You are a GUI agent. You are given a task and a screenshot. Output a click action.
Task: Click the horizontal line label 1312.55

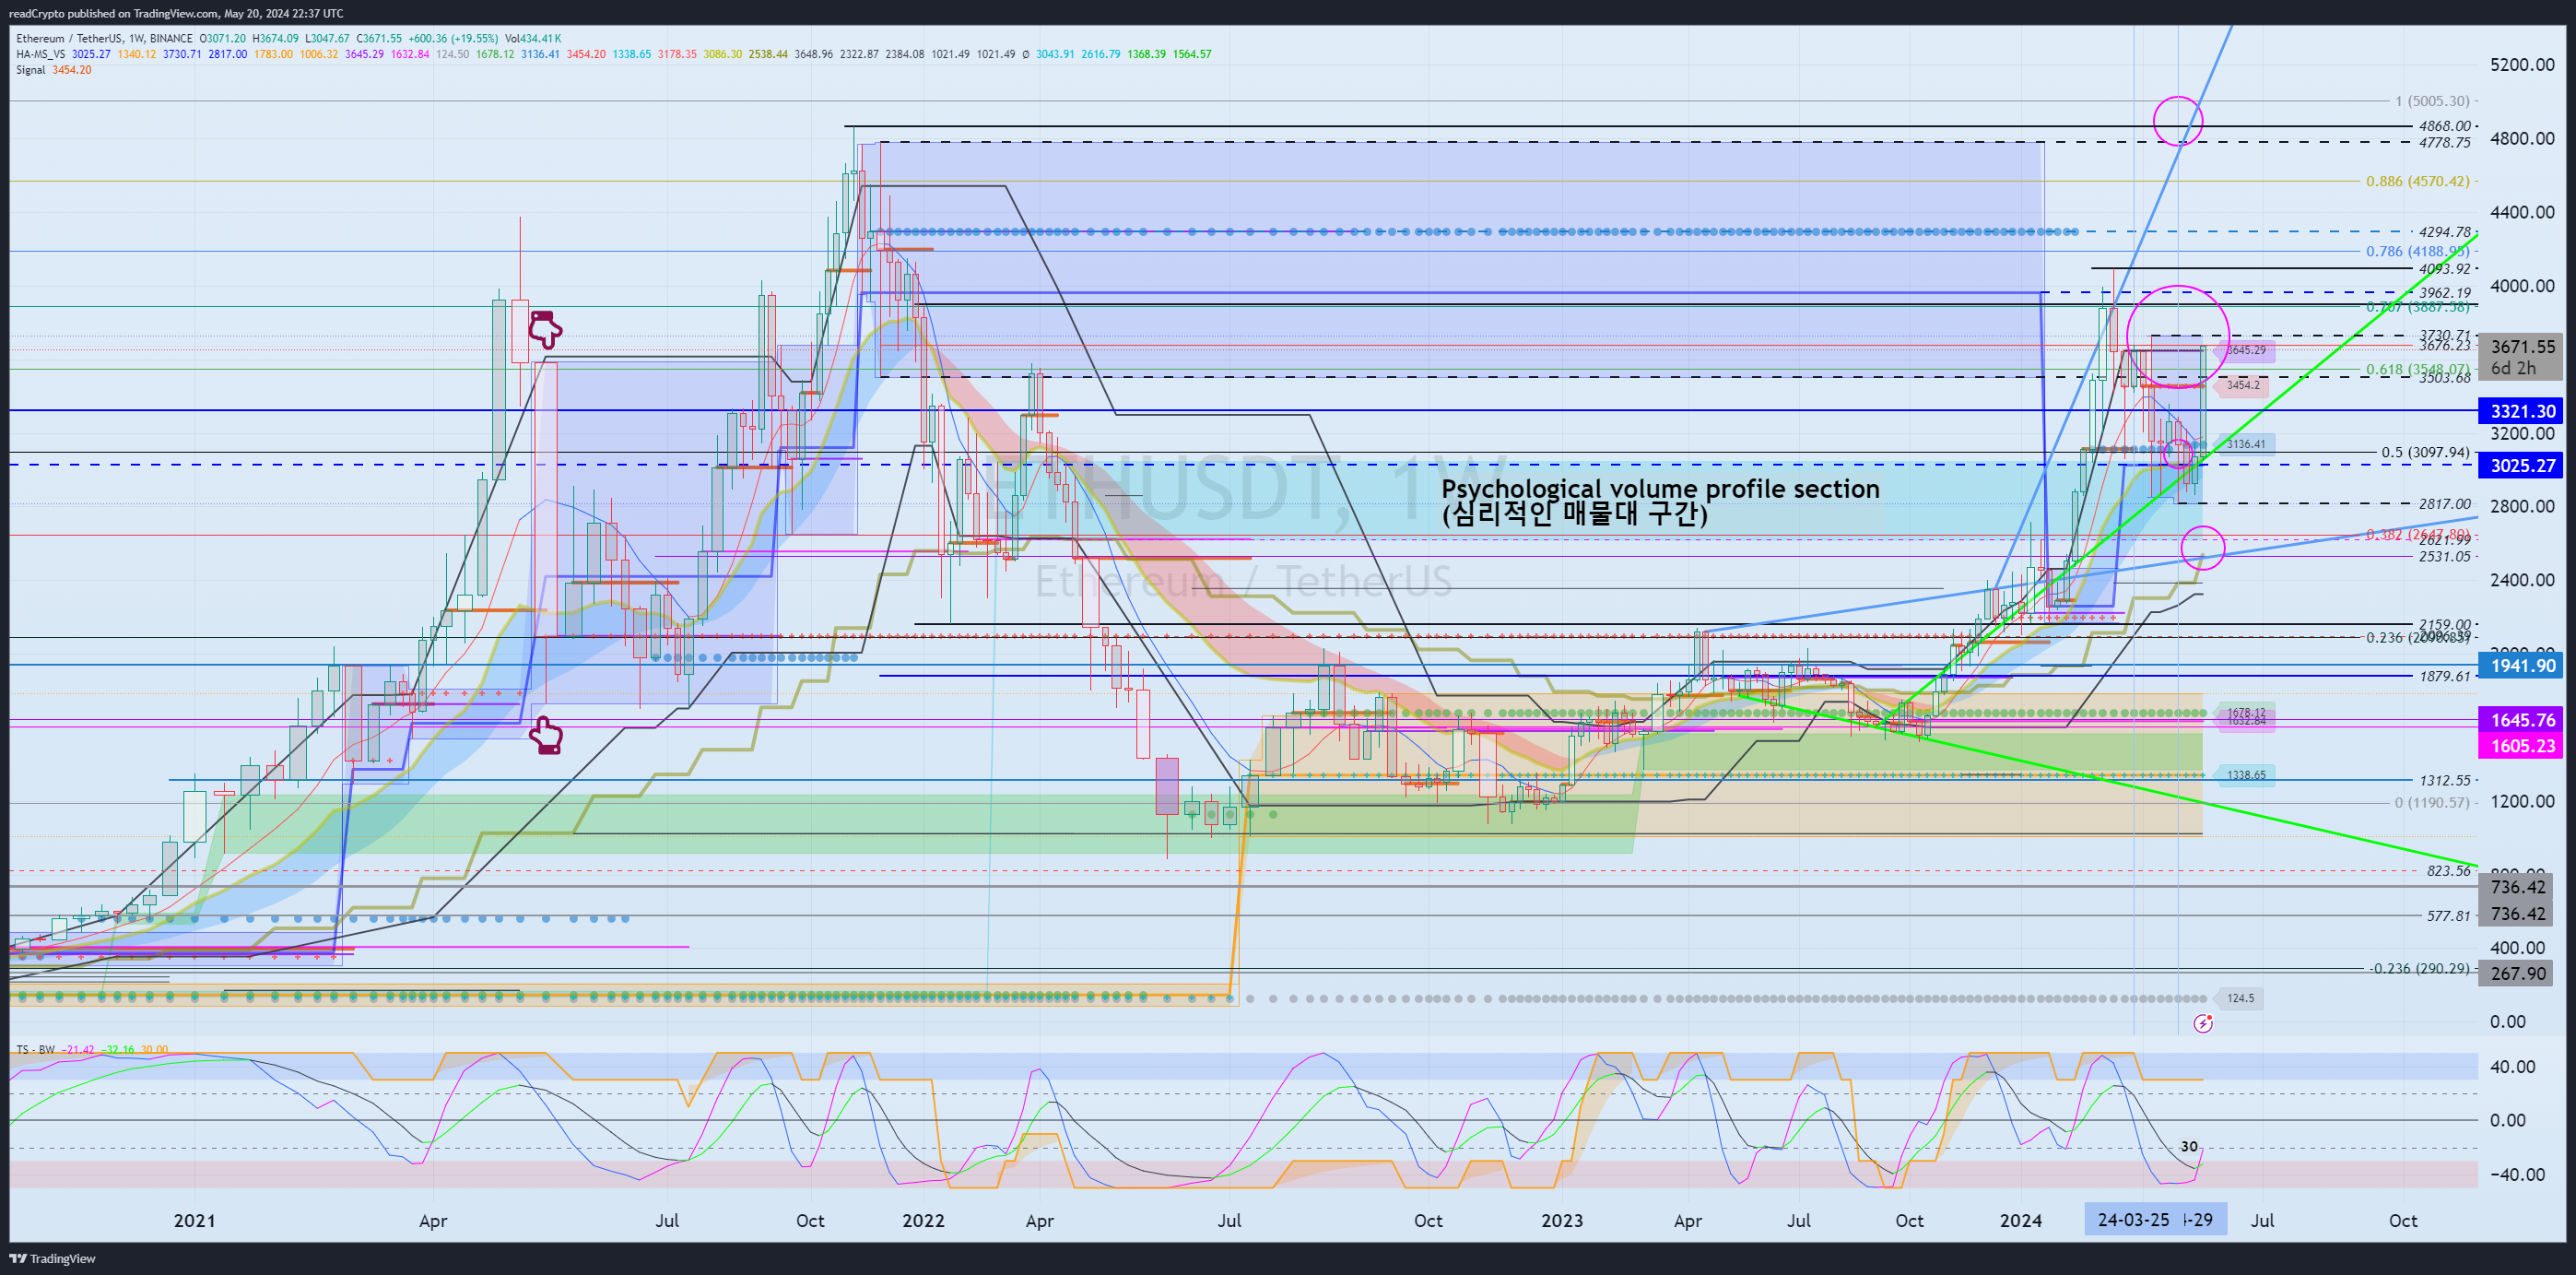pyautogui.click(x=2445, y=780)
